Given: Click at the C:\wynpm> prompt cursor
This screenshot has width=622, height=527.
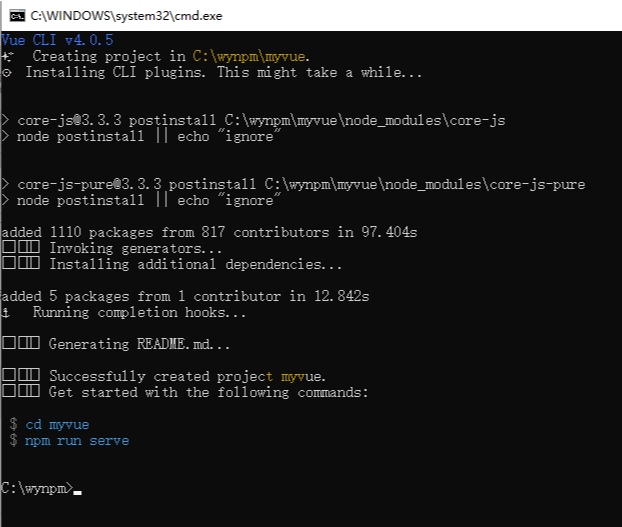Looking at the screenshot, I should click(77, 489).
